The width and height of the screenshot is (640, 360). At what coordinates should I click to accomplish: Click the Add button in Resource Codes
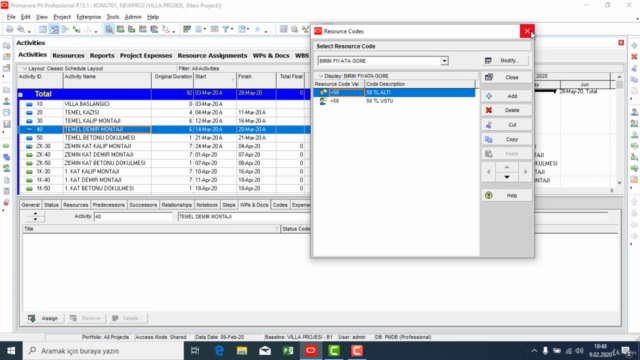coord(507,96)
